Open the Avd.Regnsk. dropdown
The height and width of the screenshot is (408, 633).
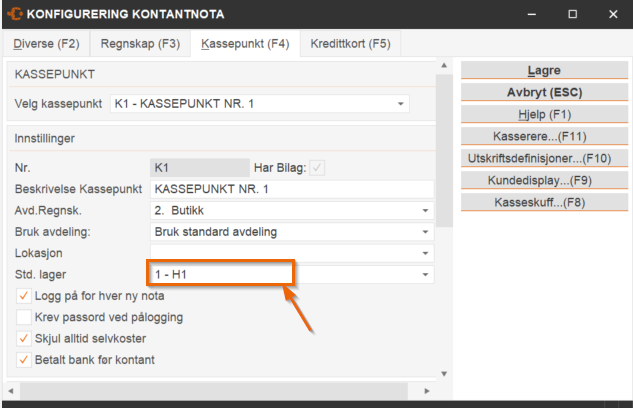point(425,211)
